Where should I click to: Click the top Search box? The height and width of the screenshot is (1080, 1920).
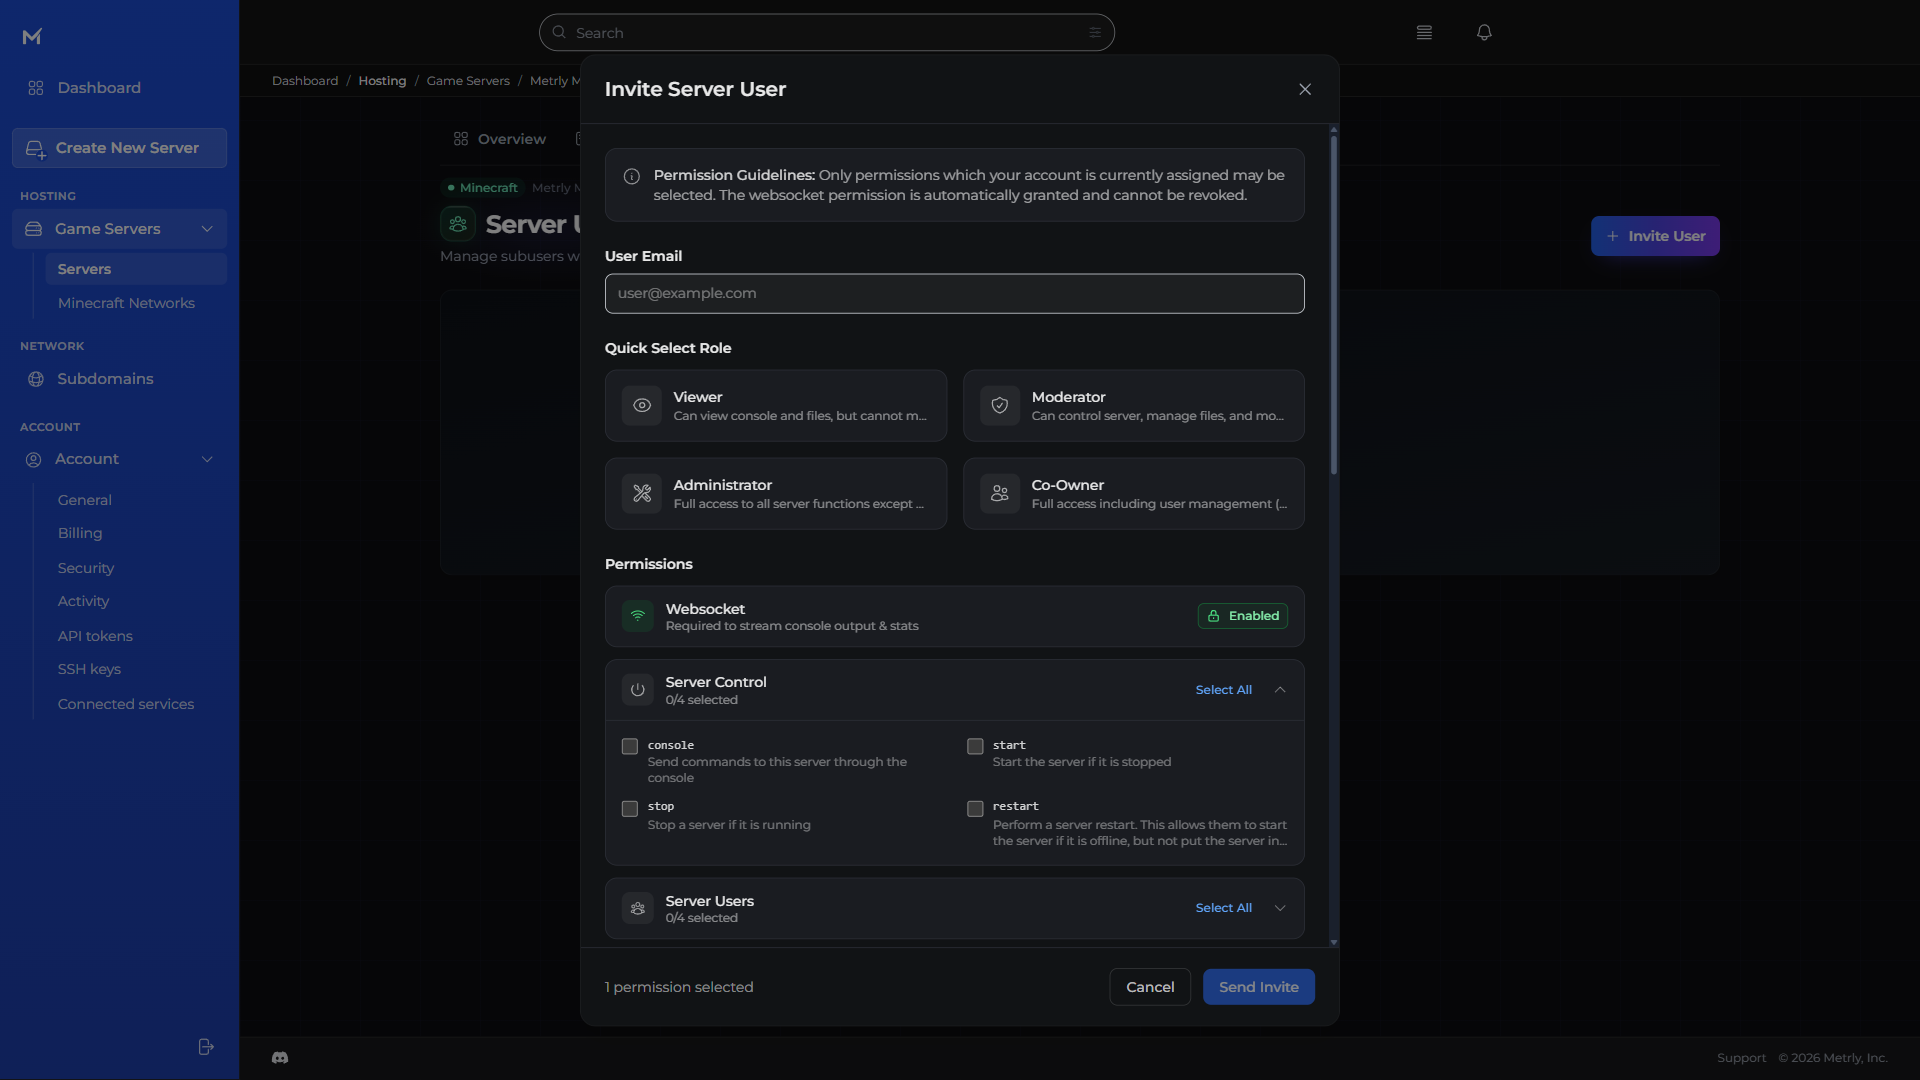point(826,33)
